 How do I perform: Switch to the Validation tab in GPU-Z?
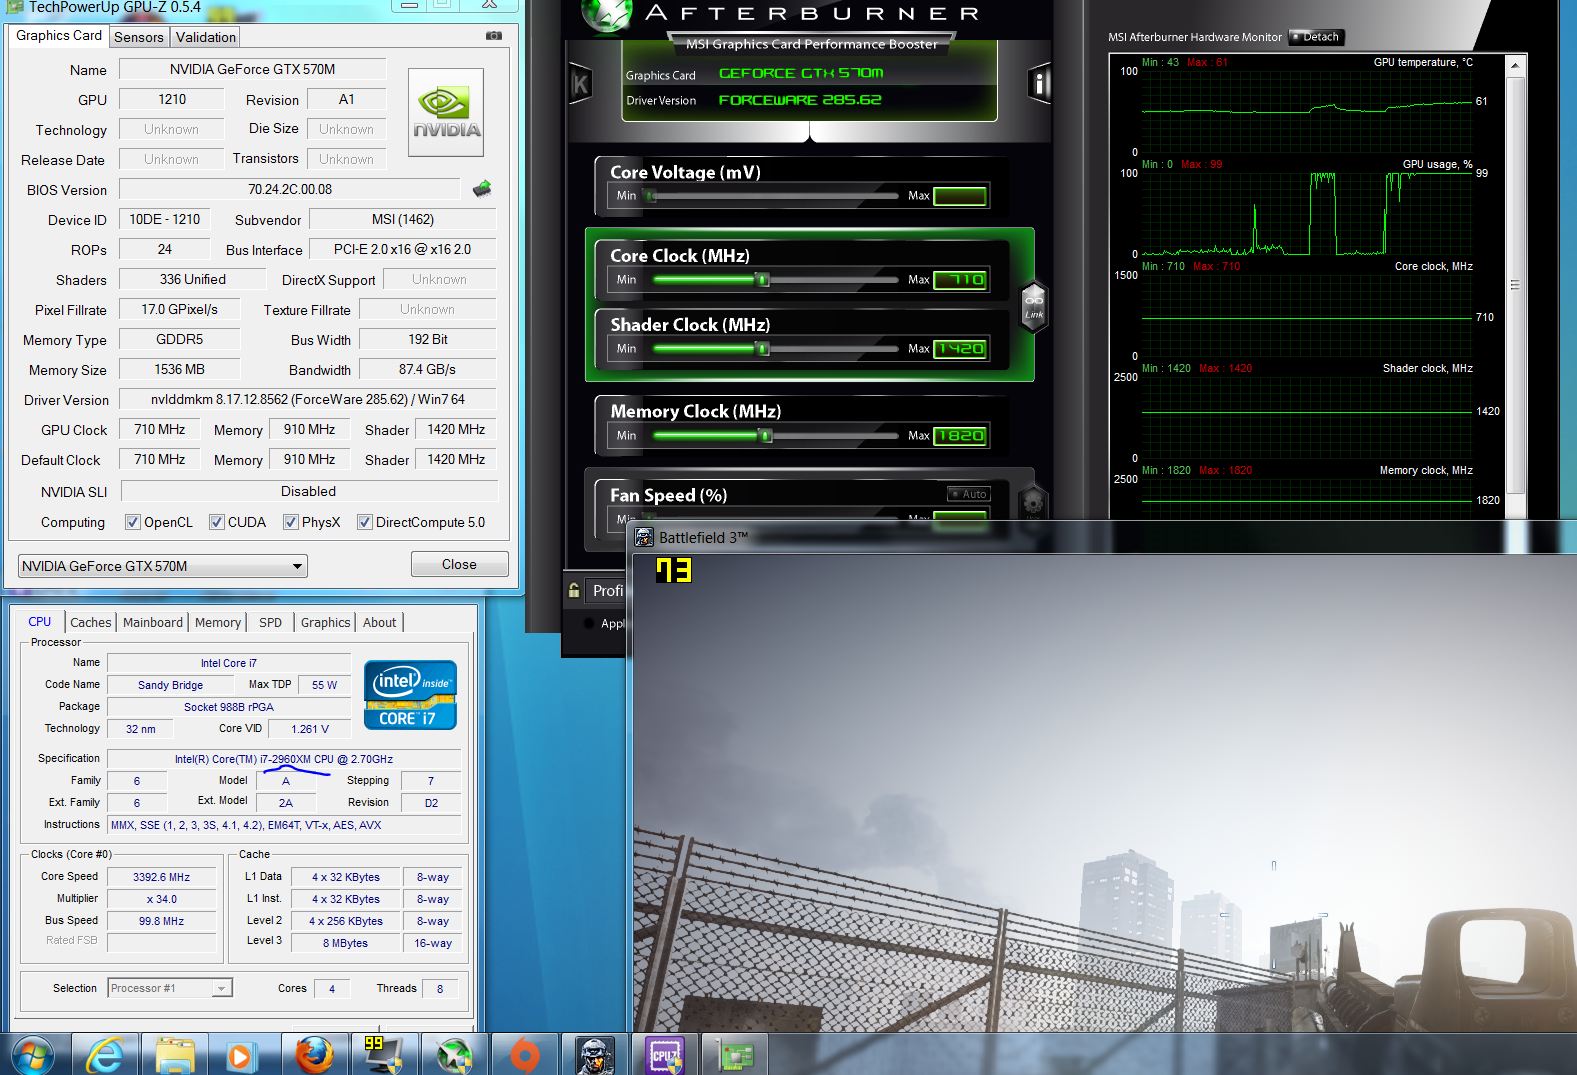pyautogui.click(x=206, y=37)
